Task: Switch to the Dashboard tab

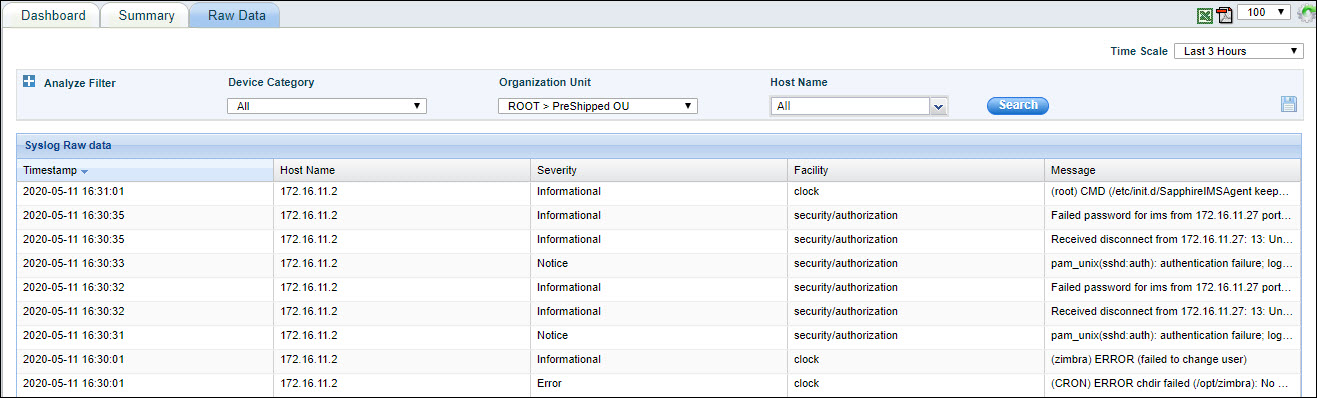Action: (54, 16)
